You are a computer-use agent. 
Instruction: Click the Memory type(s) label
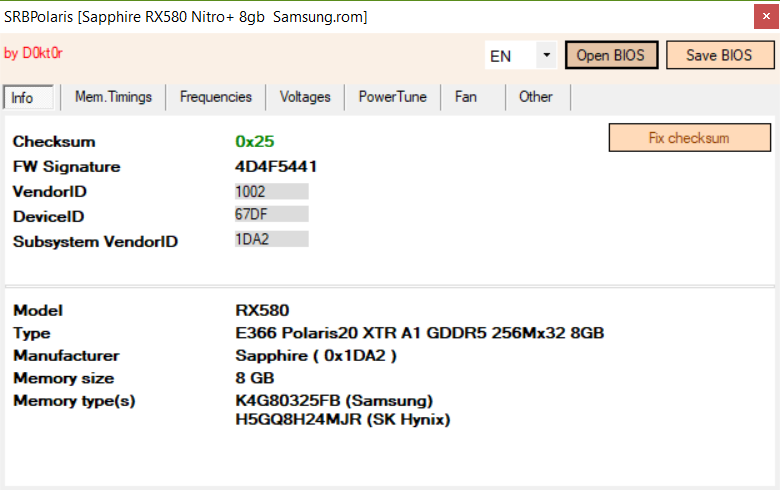(x=74, y=401)
